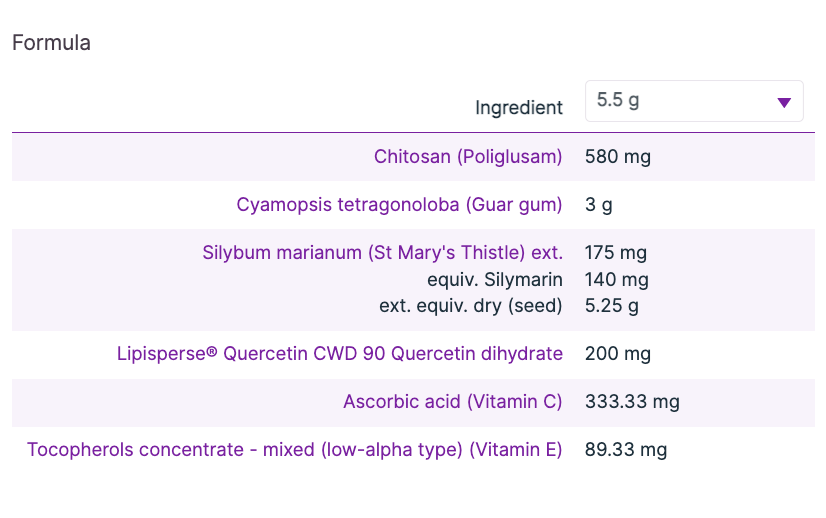Select the 200 mg Quercetin amount
The height and width of the screenshot is (518, 826).
(x=618, y=354)
